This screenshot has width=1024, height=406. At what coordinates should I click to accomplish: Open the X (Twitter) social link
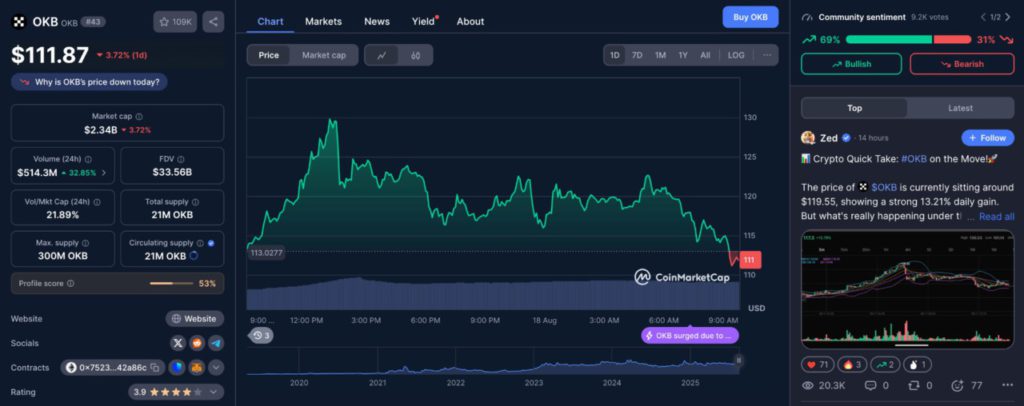(x=177, y=343)
